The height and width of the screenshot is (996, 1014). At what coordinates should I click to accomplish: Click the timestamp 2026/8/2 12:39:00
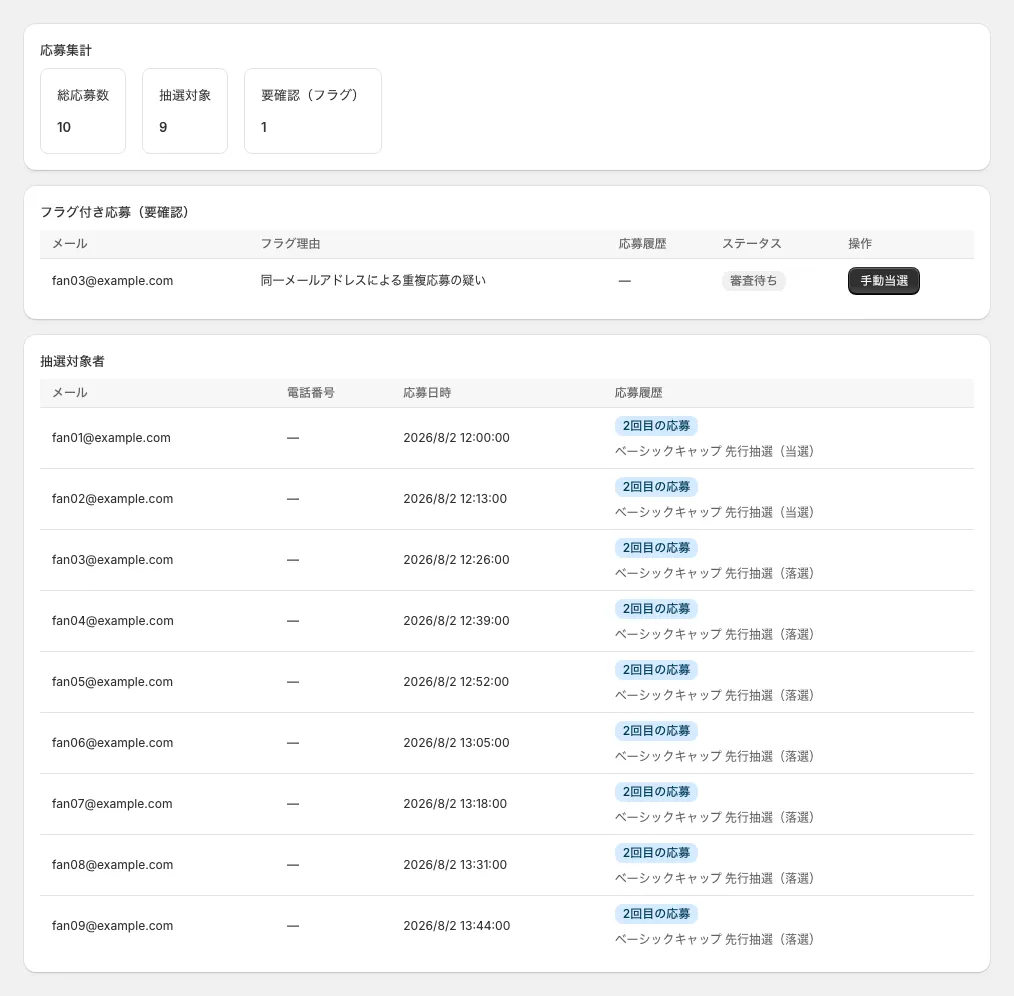pyautogui.click(x=457, y=621)
